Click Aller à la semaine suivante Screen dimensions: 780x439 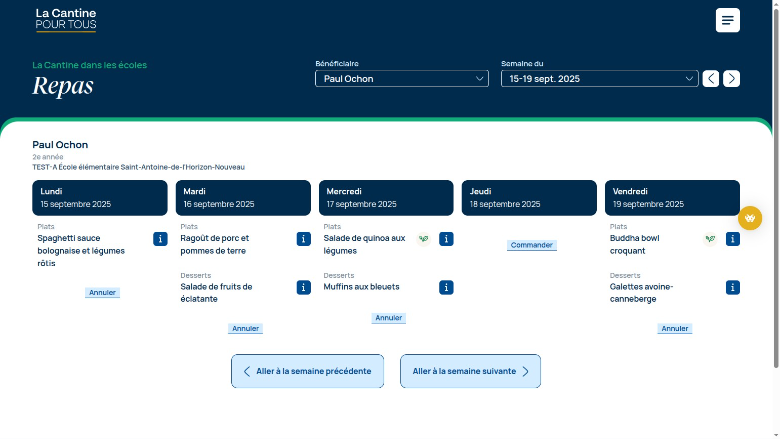tap(470, 371)
